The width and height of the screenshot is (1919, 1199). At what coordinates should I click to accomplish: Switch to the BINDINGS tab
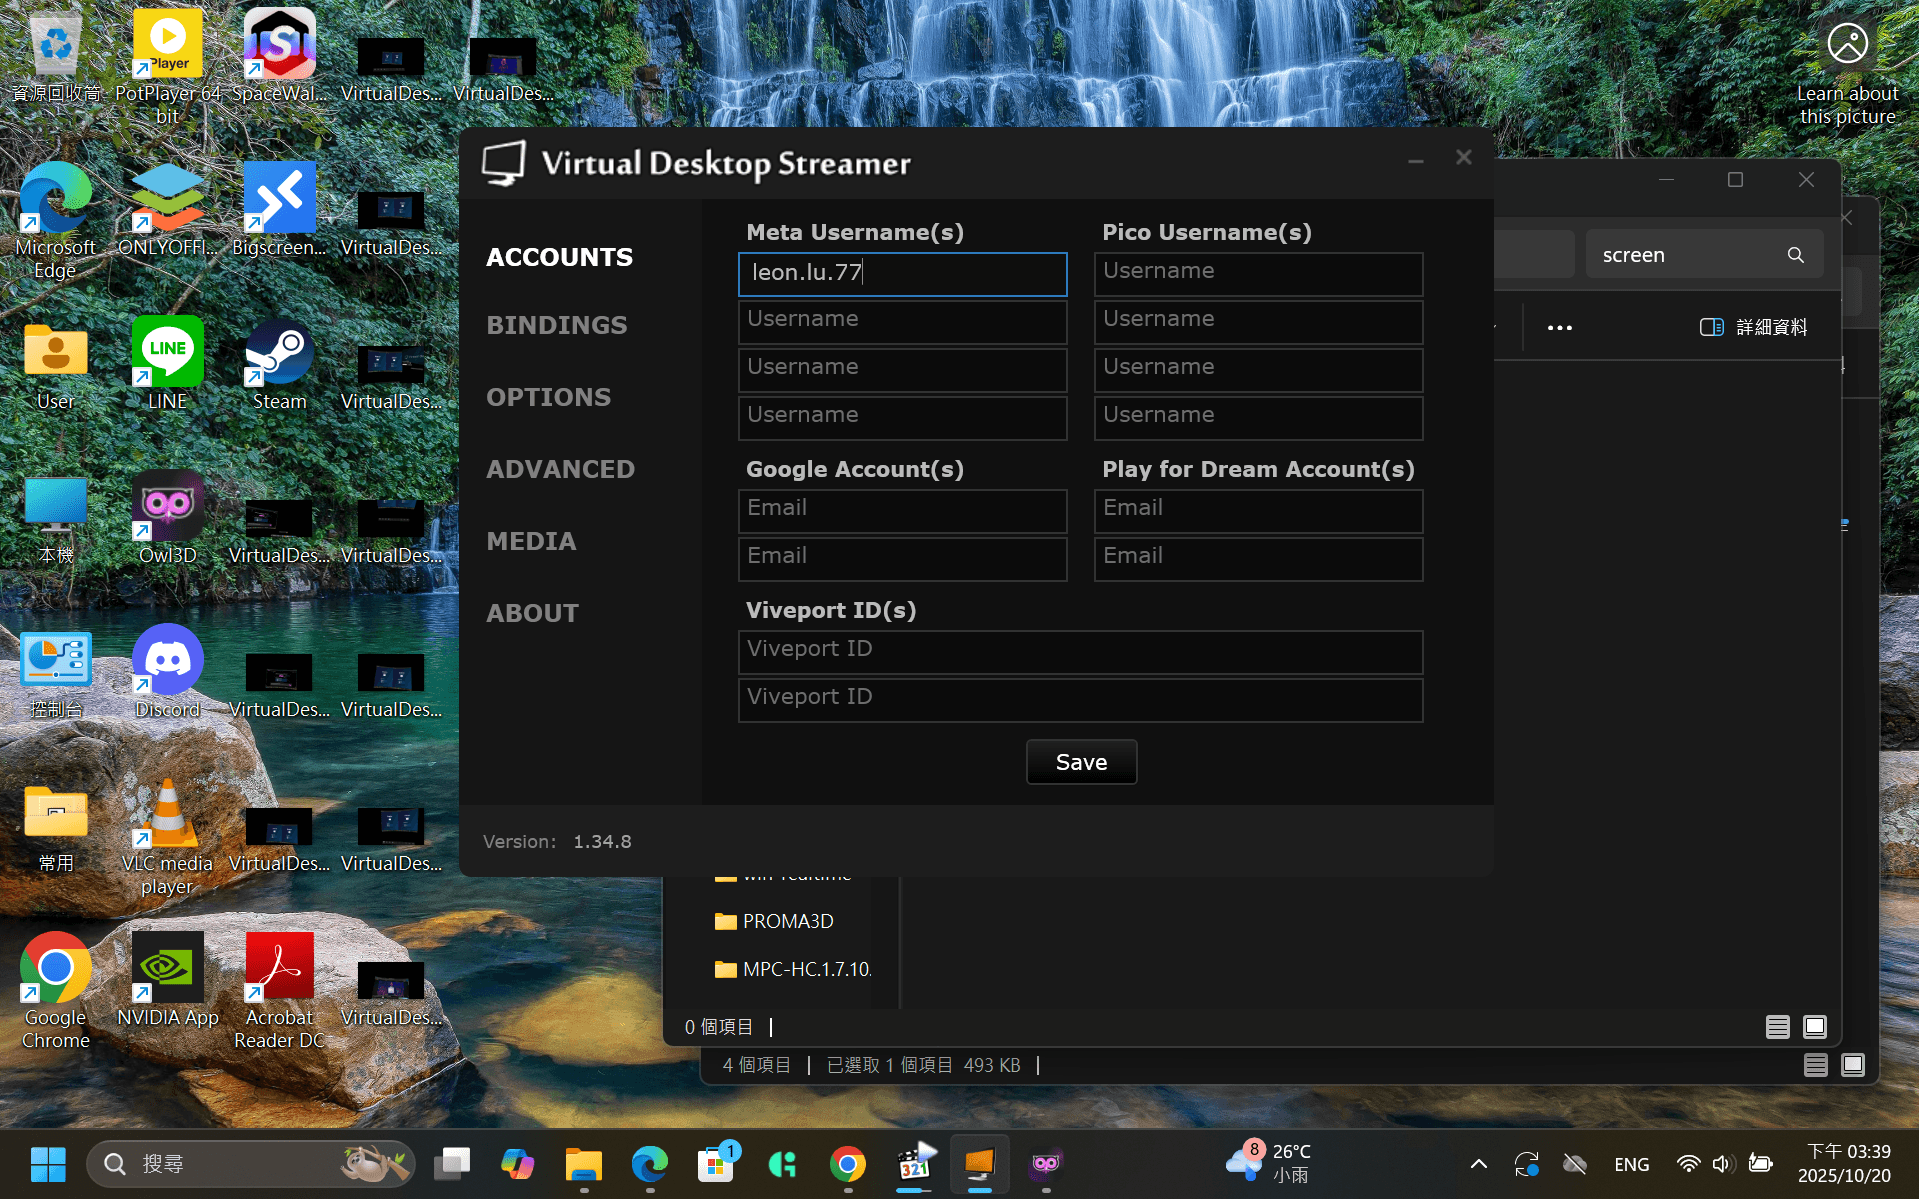(x=557, y=325)
